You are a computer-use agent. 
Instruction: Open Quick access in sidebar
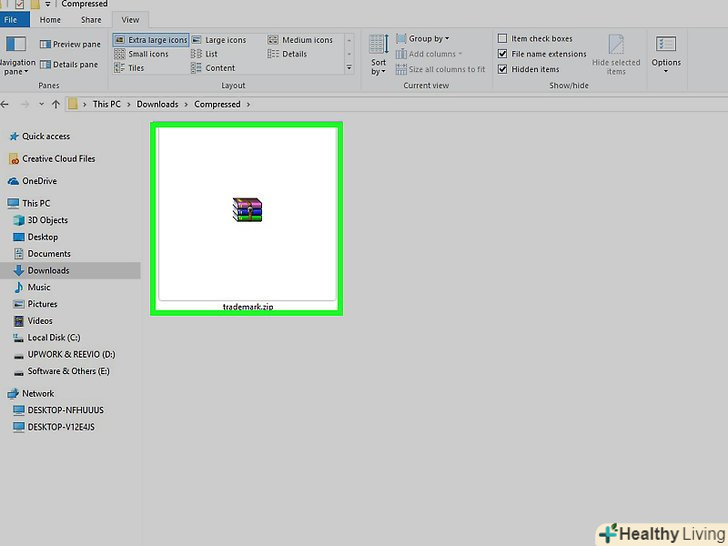point(39,136)
